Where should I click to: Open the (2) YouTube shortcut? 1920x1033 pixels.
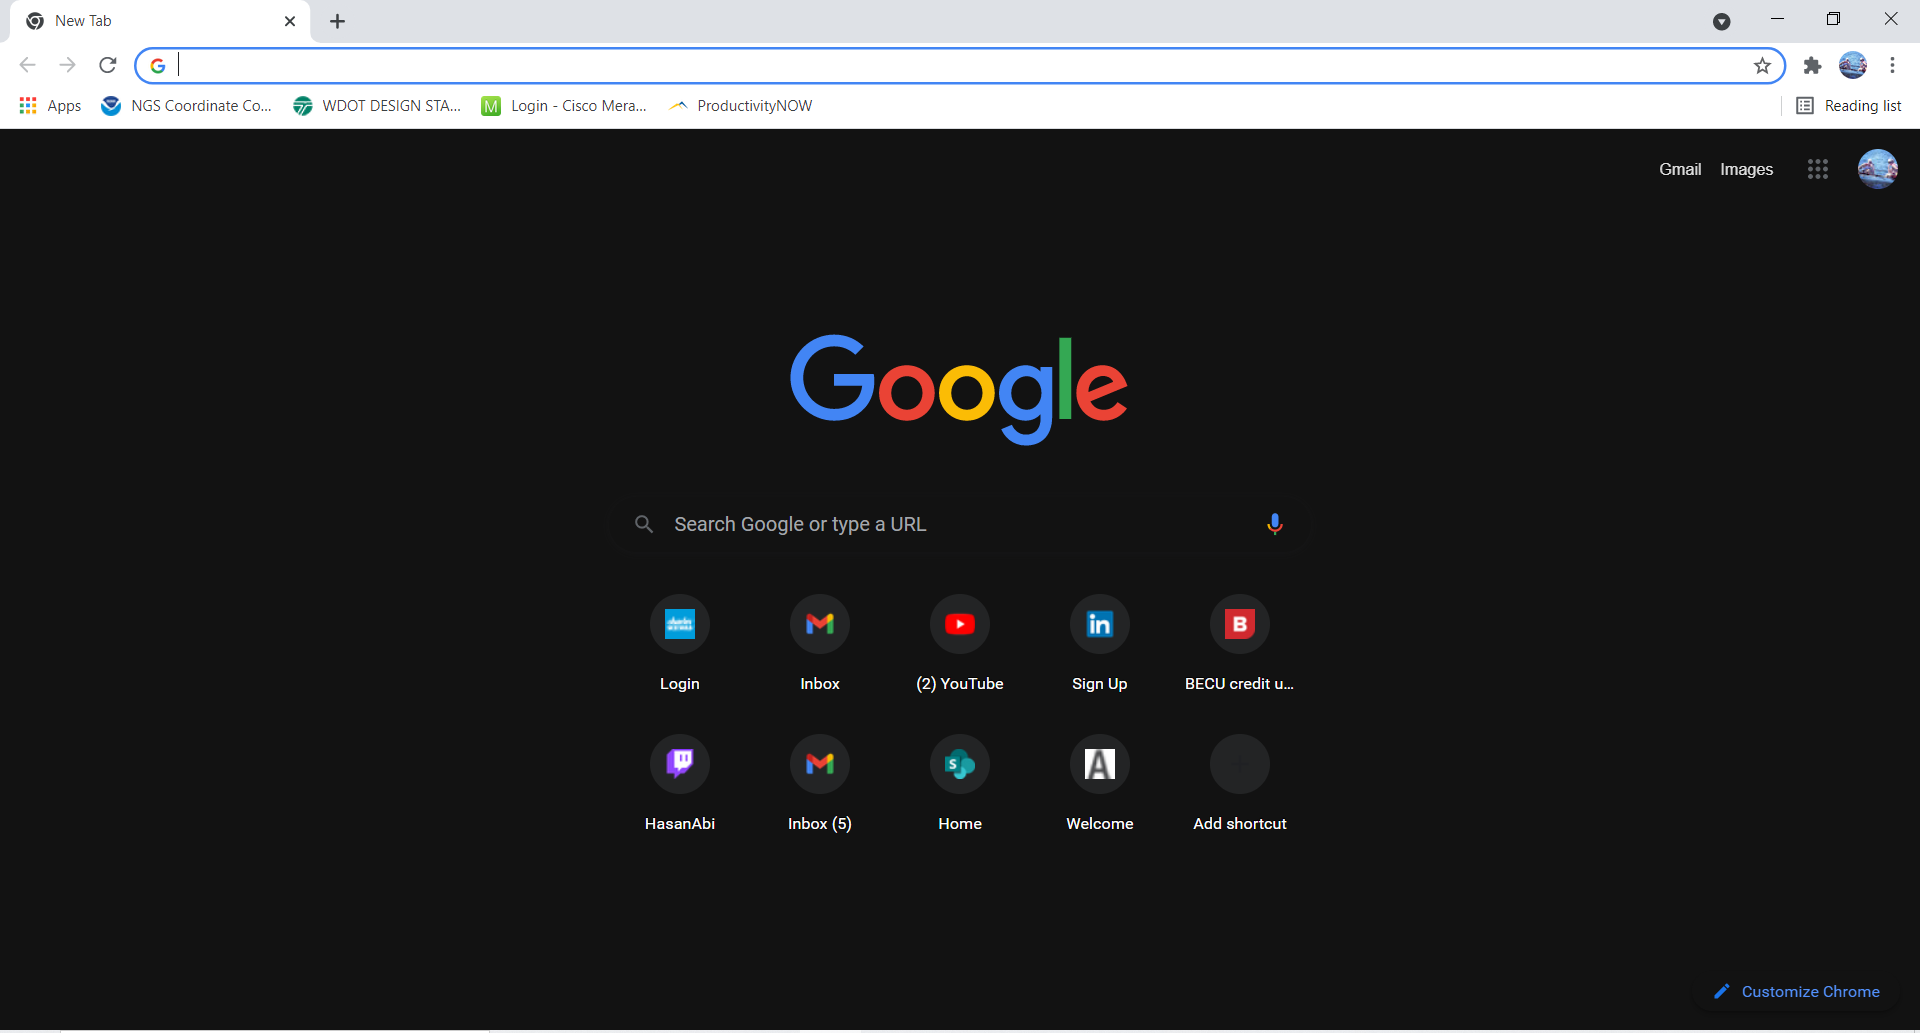point(960,644)
